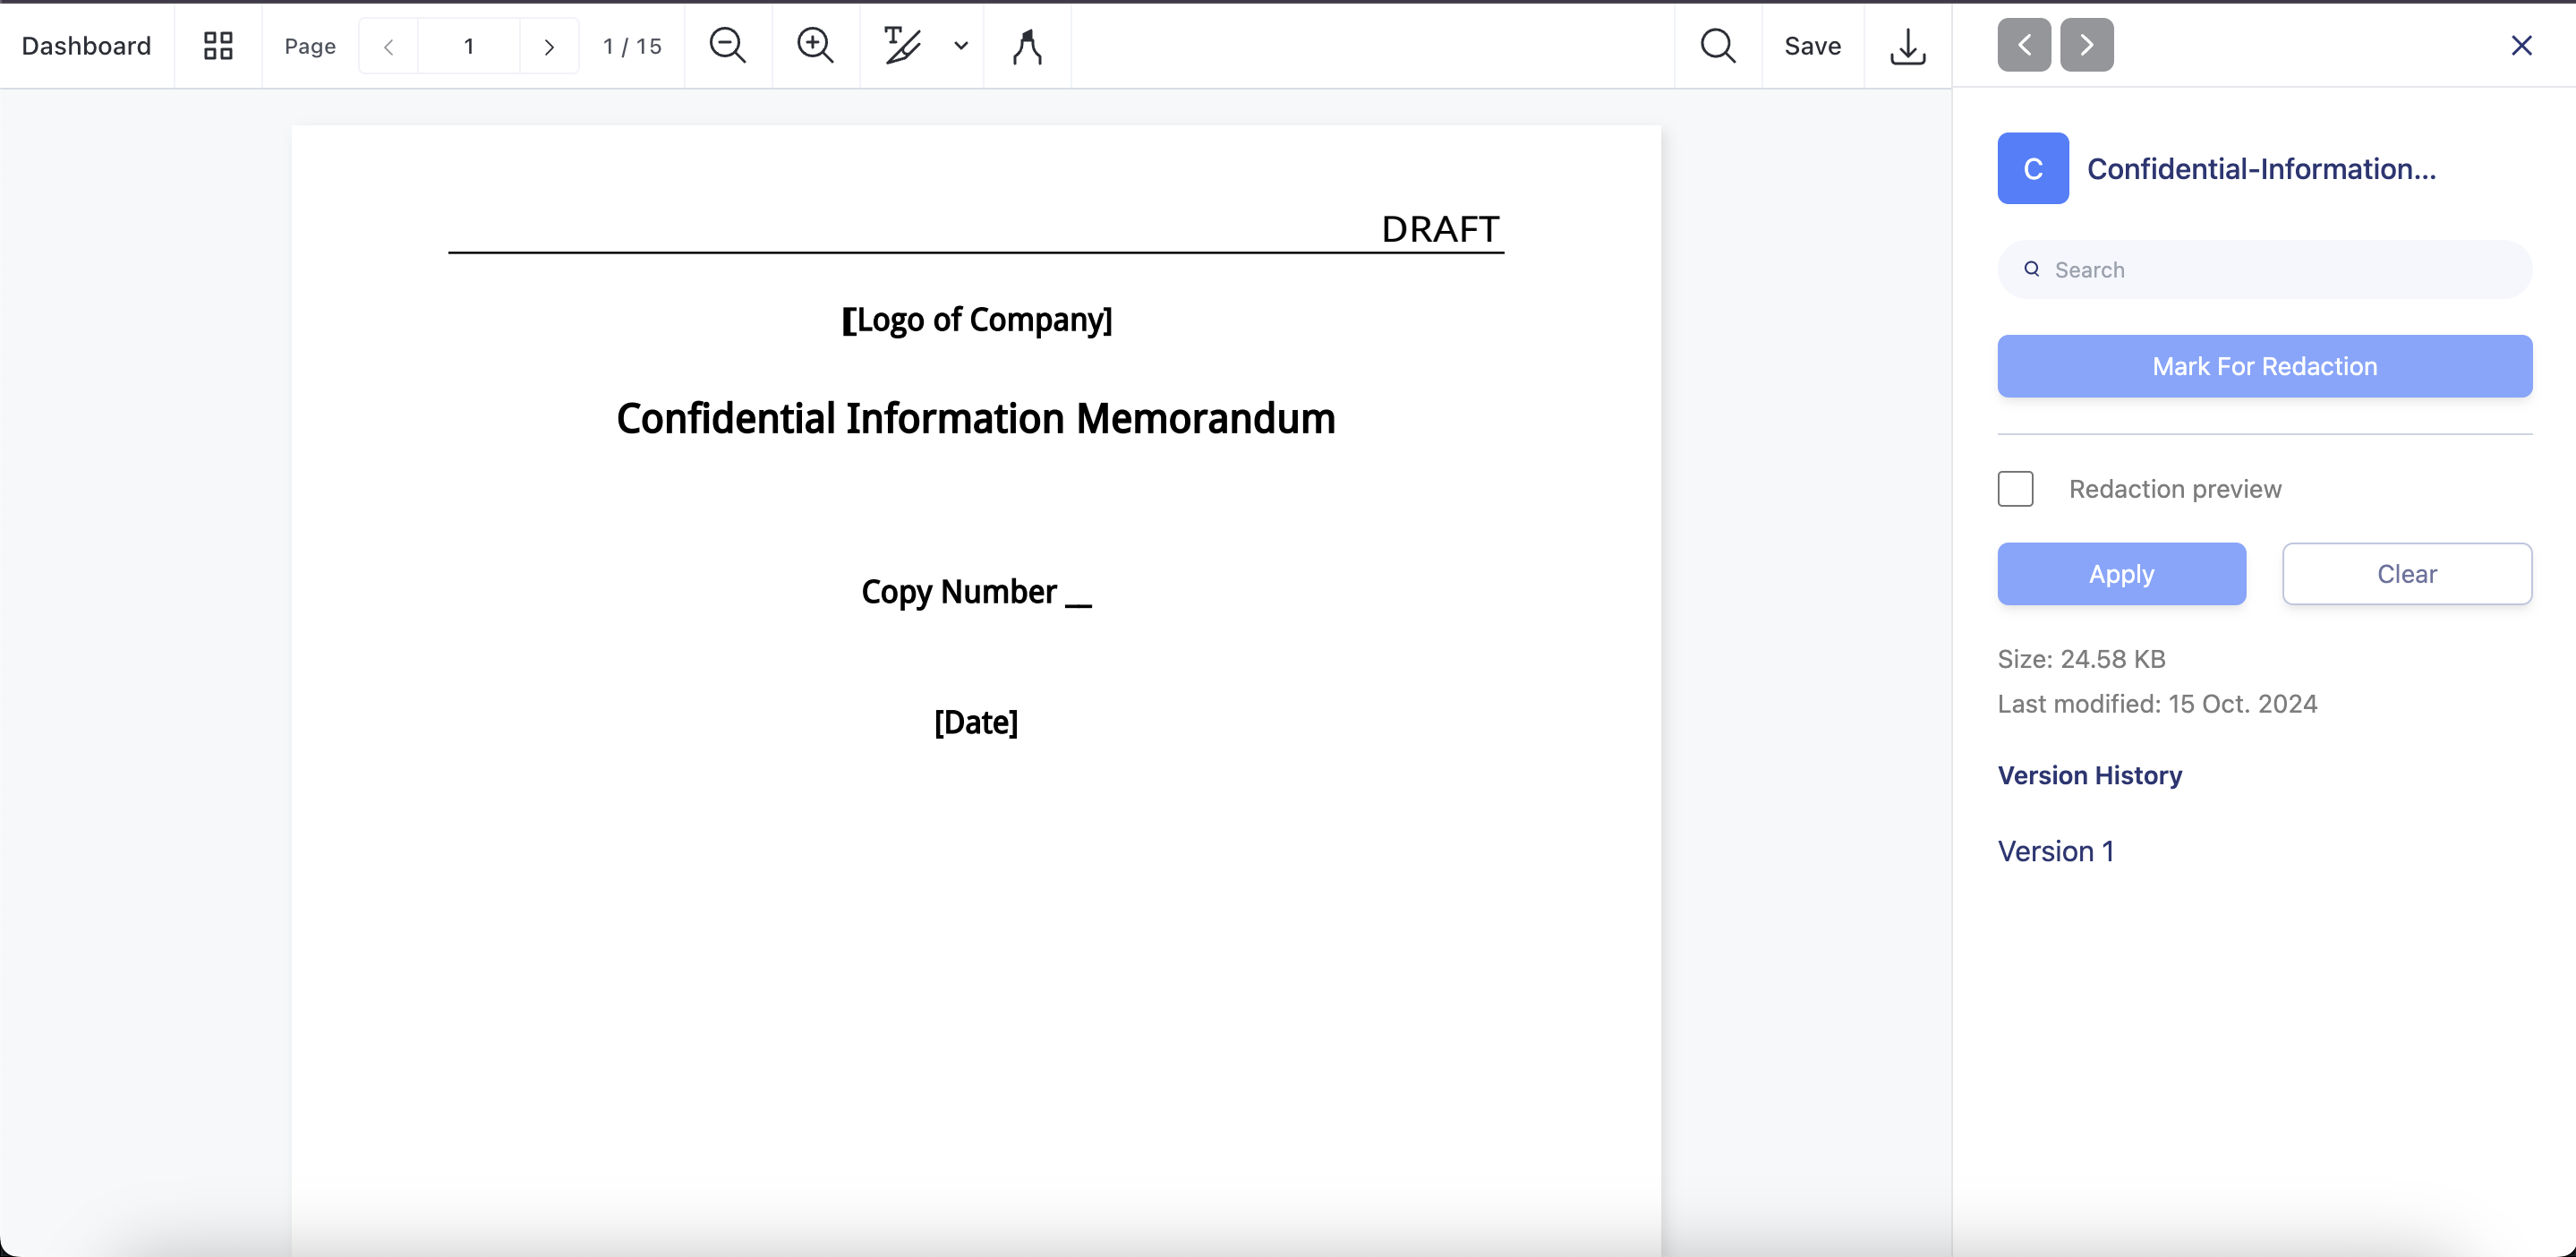The image size is (2576, 1257).
Task: Click the [Date] placeholder
Action: click(976, 722)
